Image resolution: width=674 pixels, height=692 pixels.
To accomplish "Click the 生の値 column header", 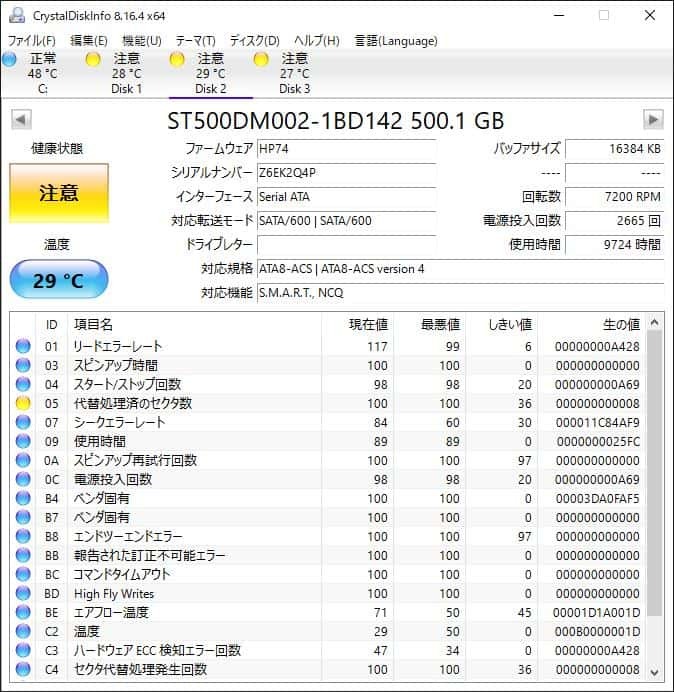I will point(591,324).
